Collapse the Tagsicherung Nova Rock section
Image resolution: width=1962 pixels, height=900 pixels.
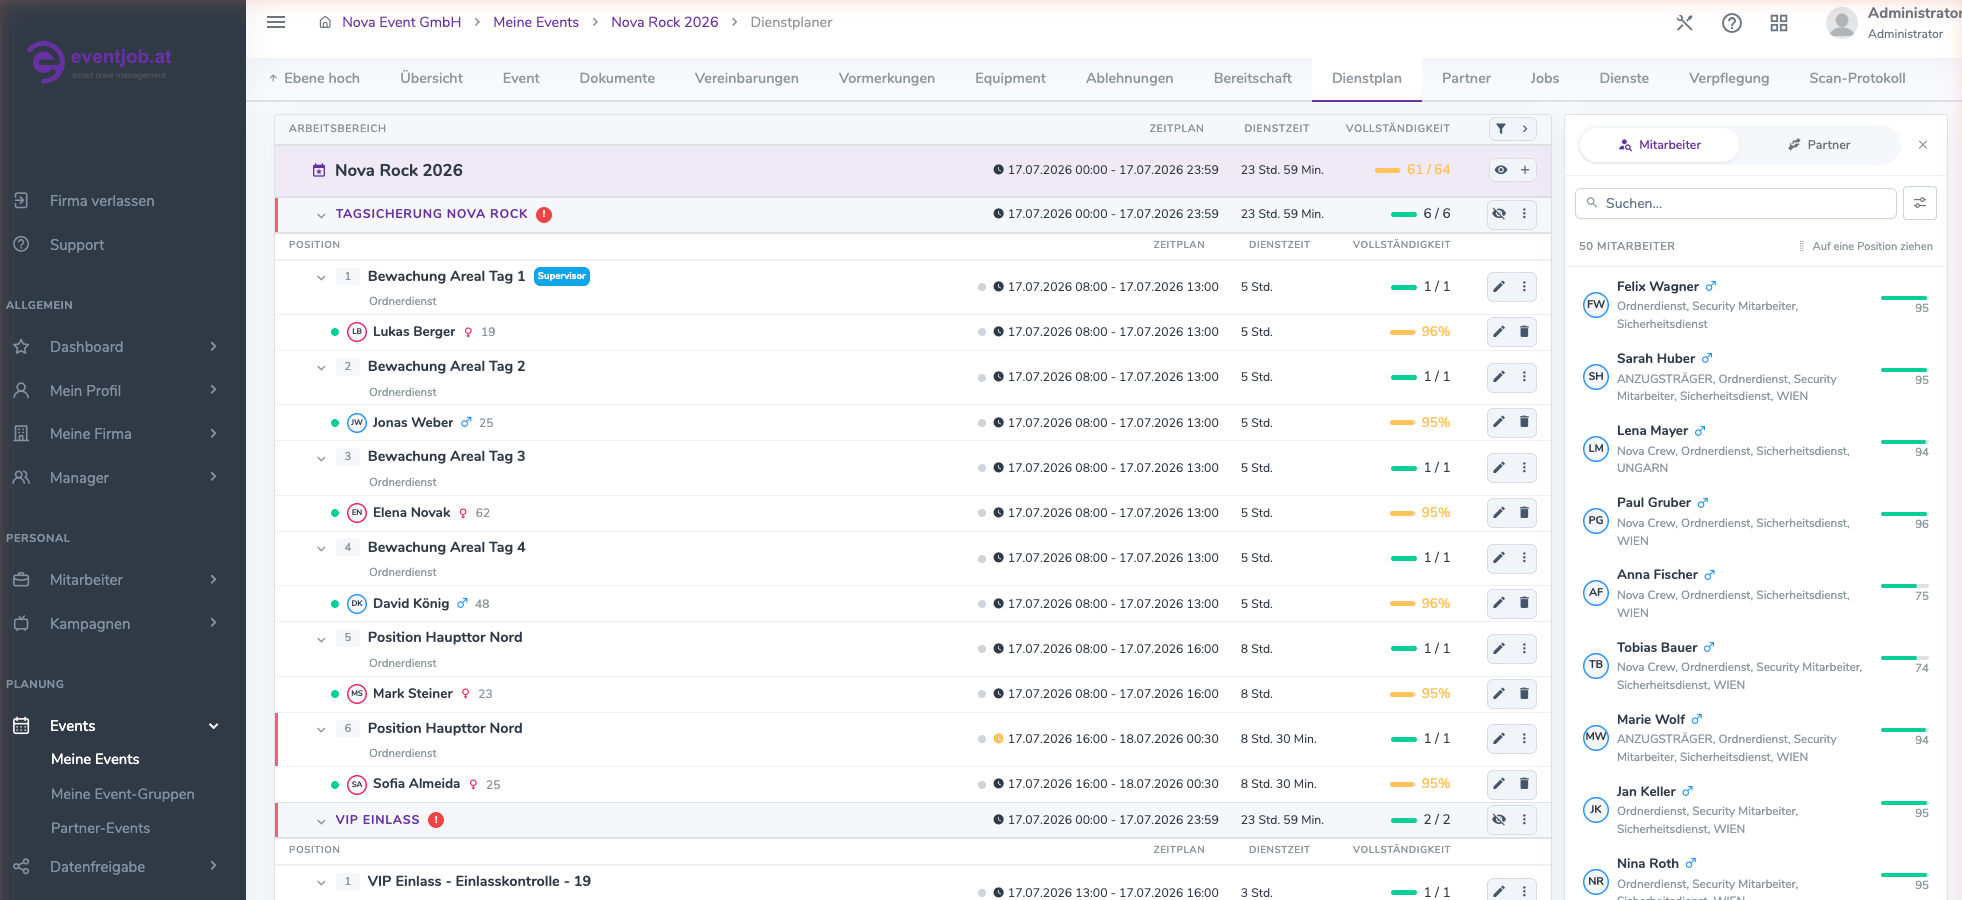(x=321, y=215)
